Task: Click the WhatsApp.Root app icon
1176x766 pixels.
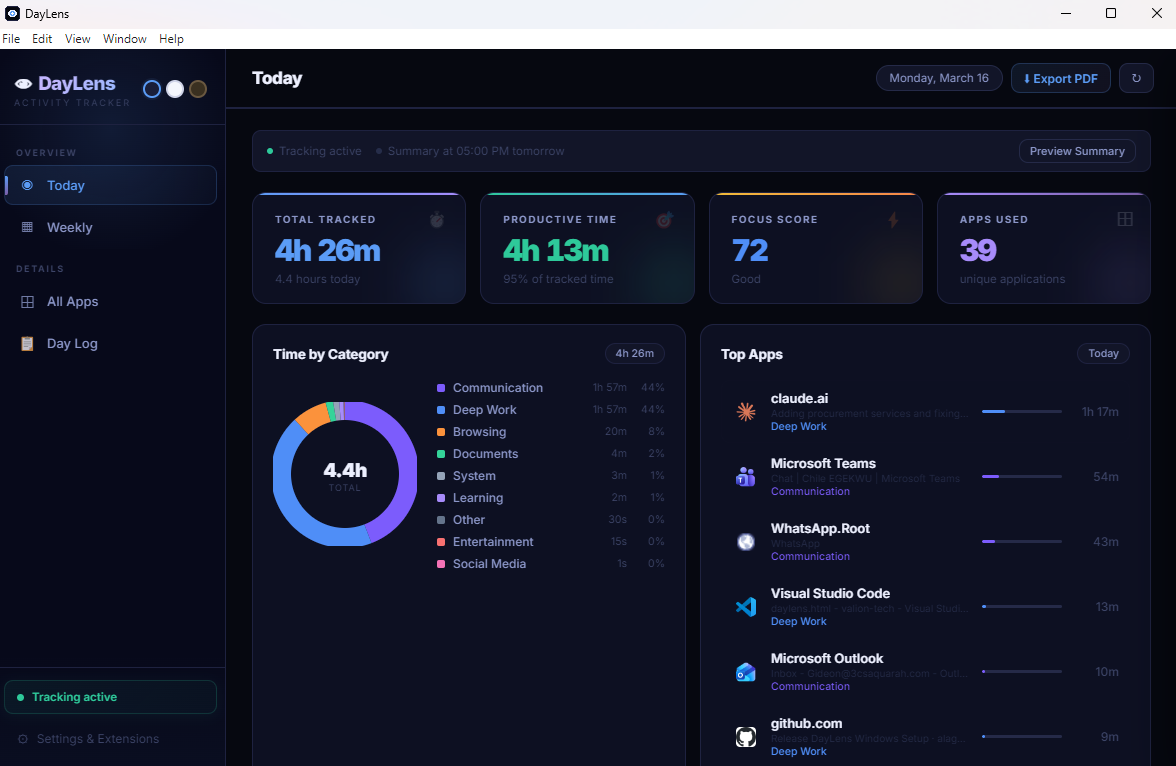Action: 746,542
